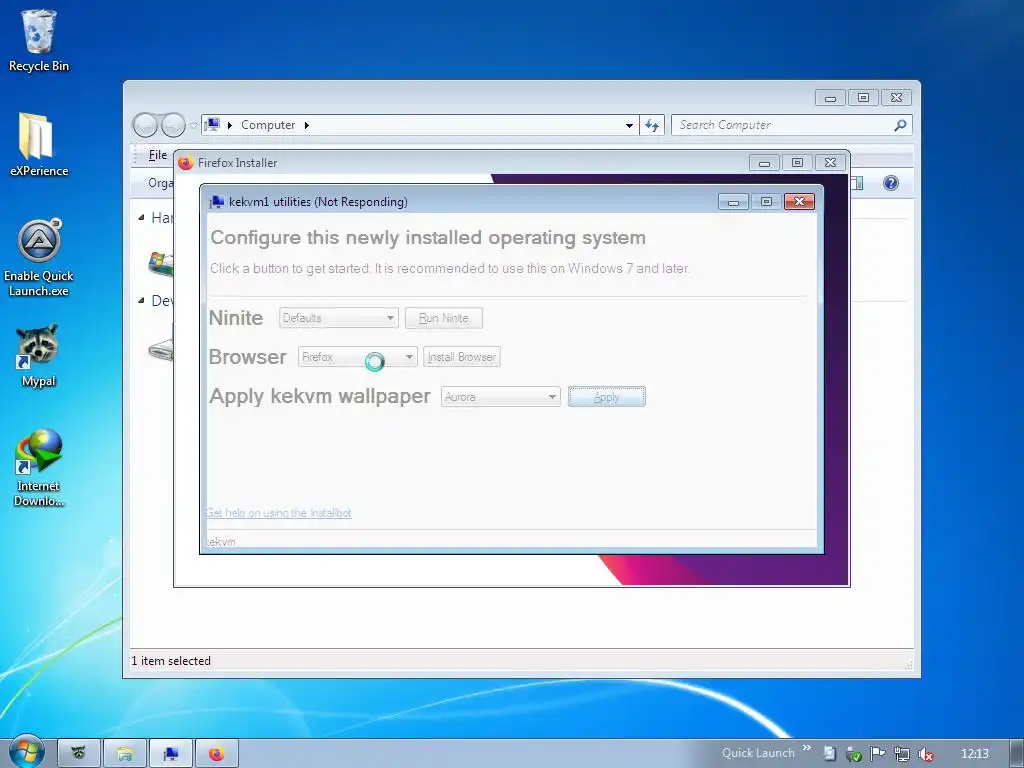This screenshot has width=1024, height=768.
Task: Click the Install Browser button
Action: click(462, 357)
